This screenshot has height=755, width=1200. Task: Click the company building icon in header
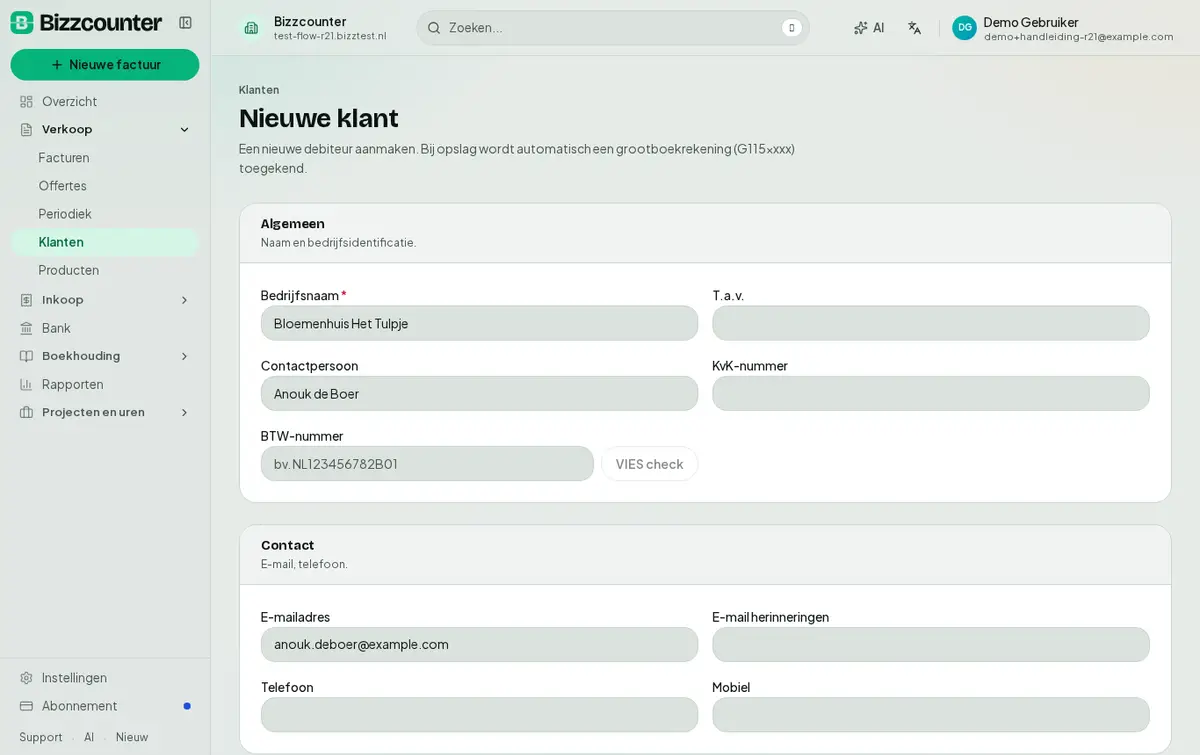[251, 28]
